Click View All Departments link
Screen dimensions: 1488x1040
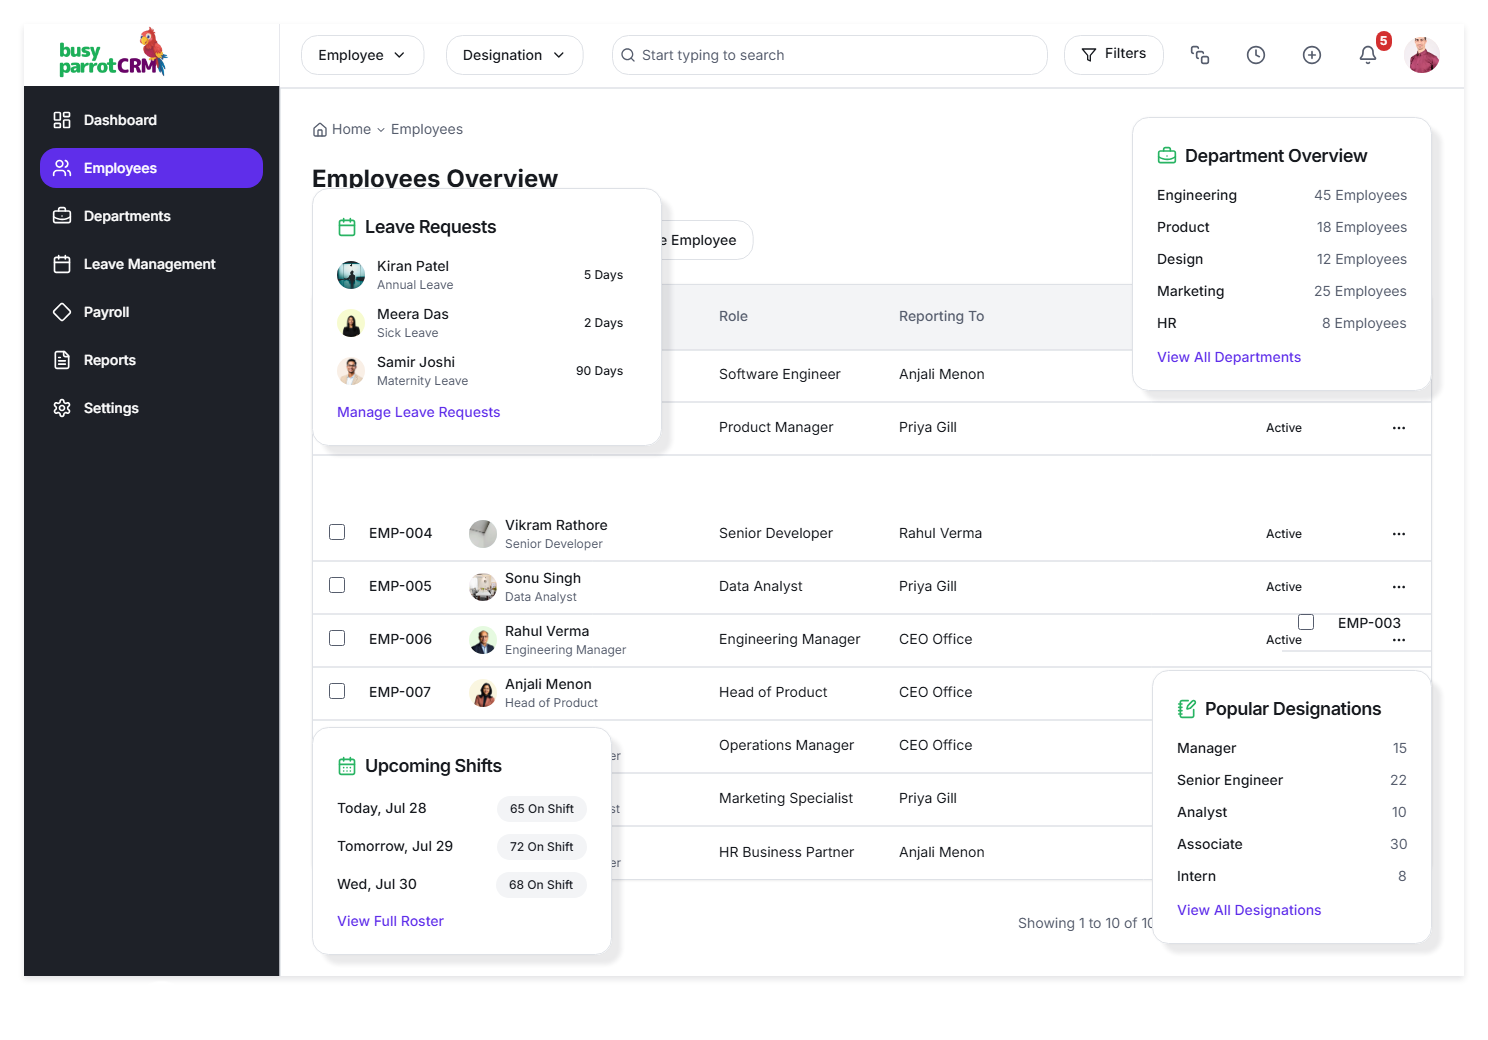pos(1228,357)
